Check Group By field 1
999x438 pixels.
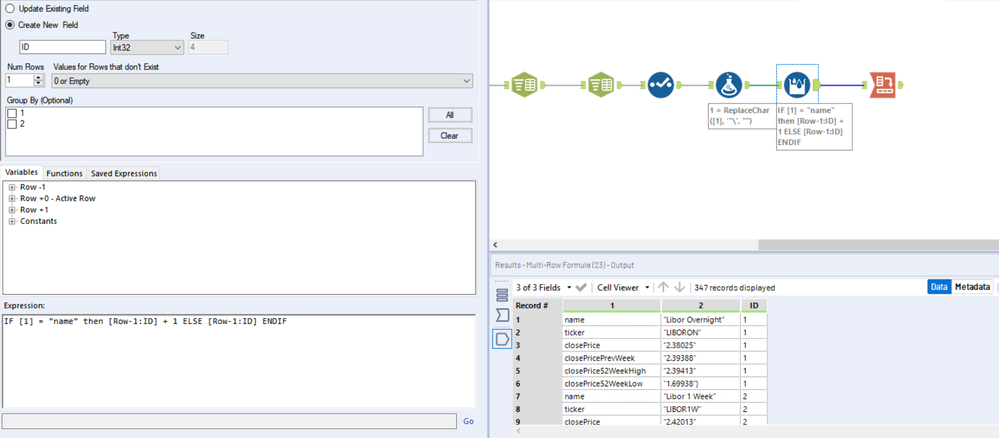pyautogui.click(x=11, y=112)
